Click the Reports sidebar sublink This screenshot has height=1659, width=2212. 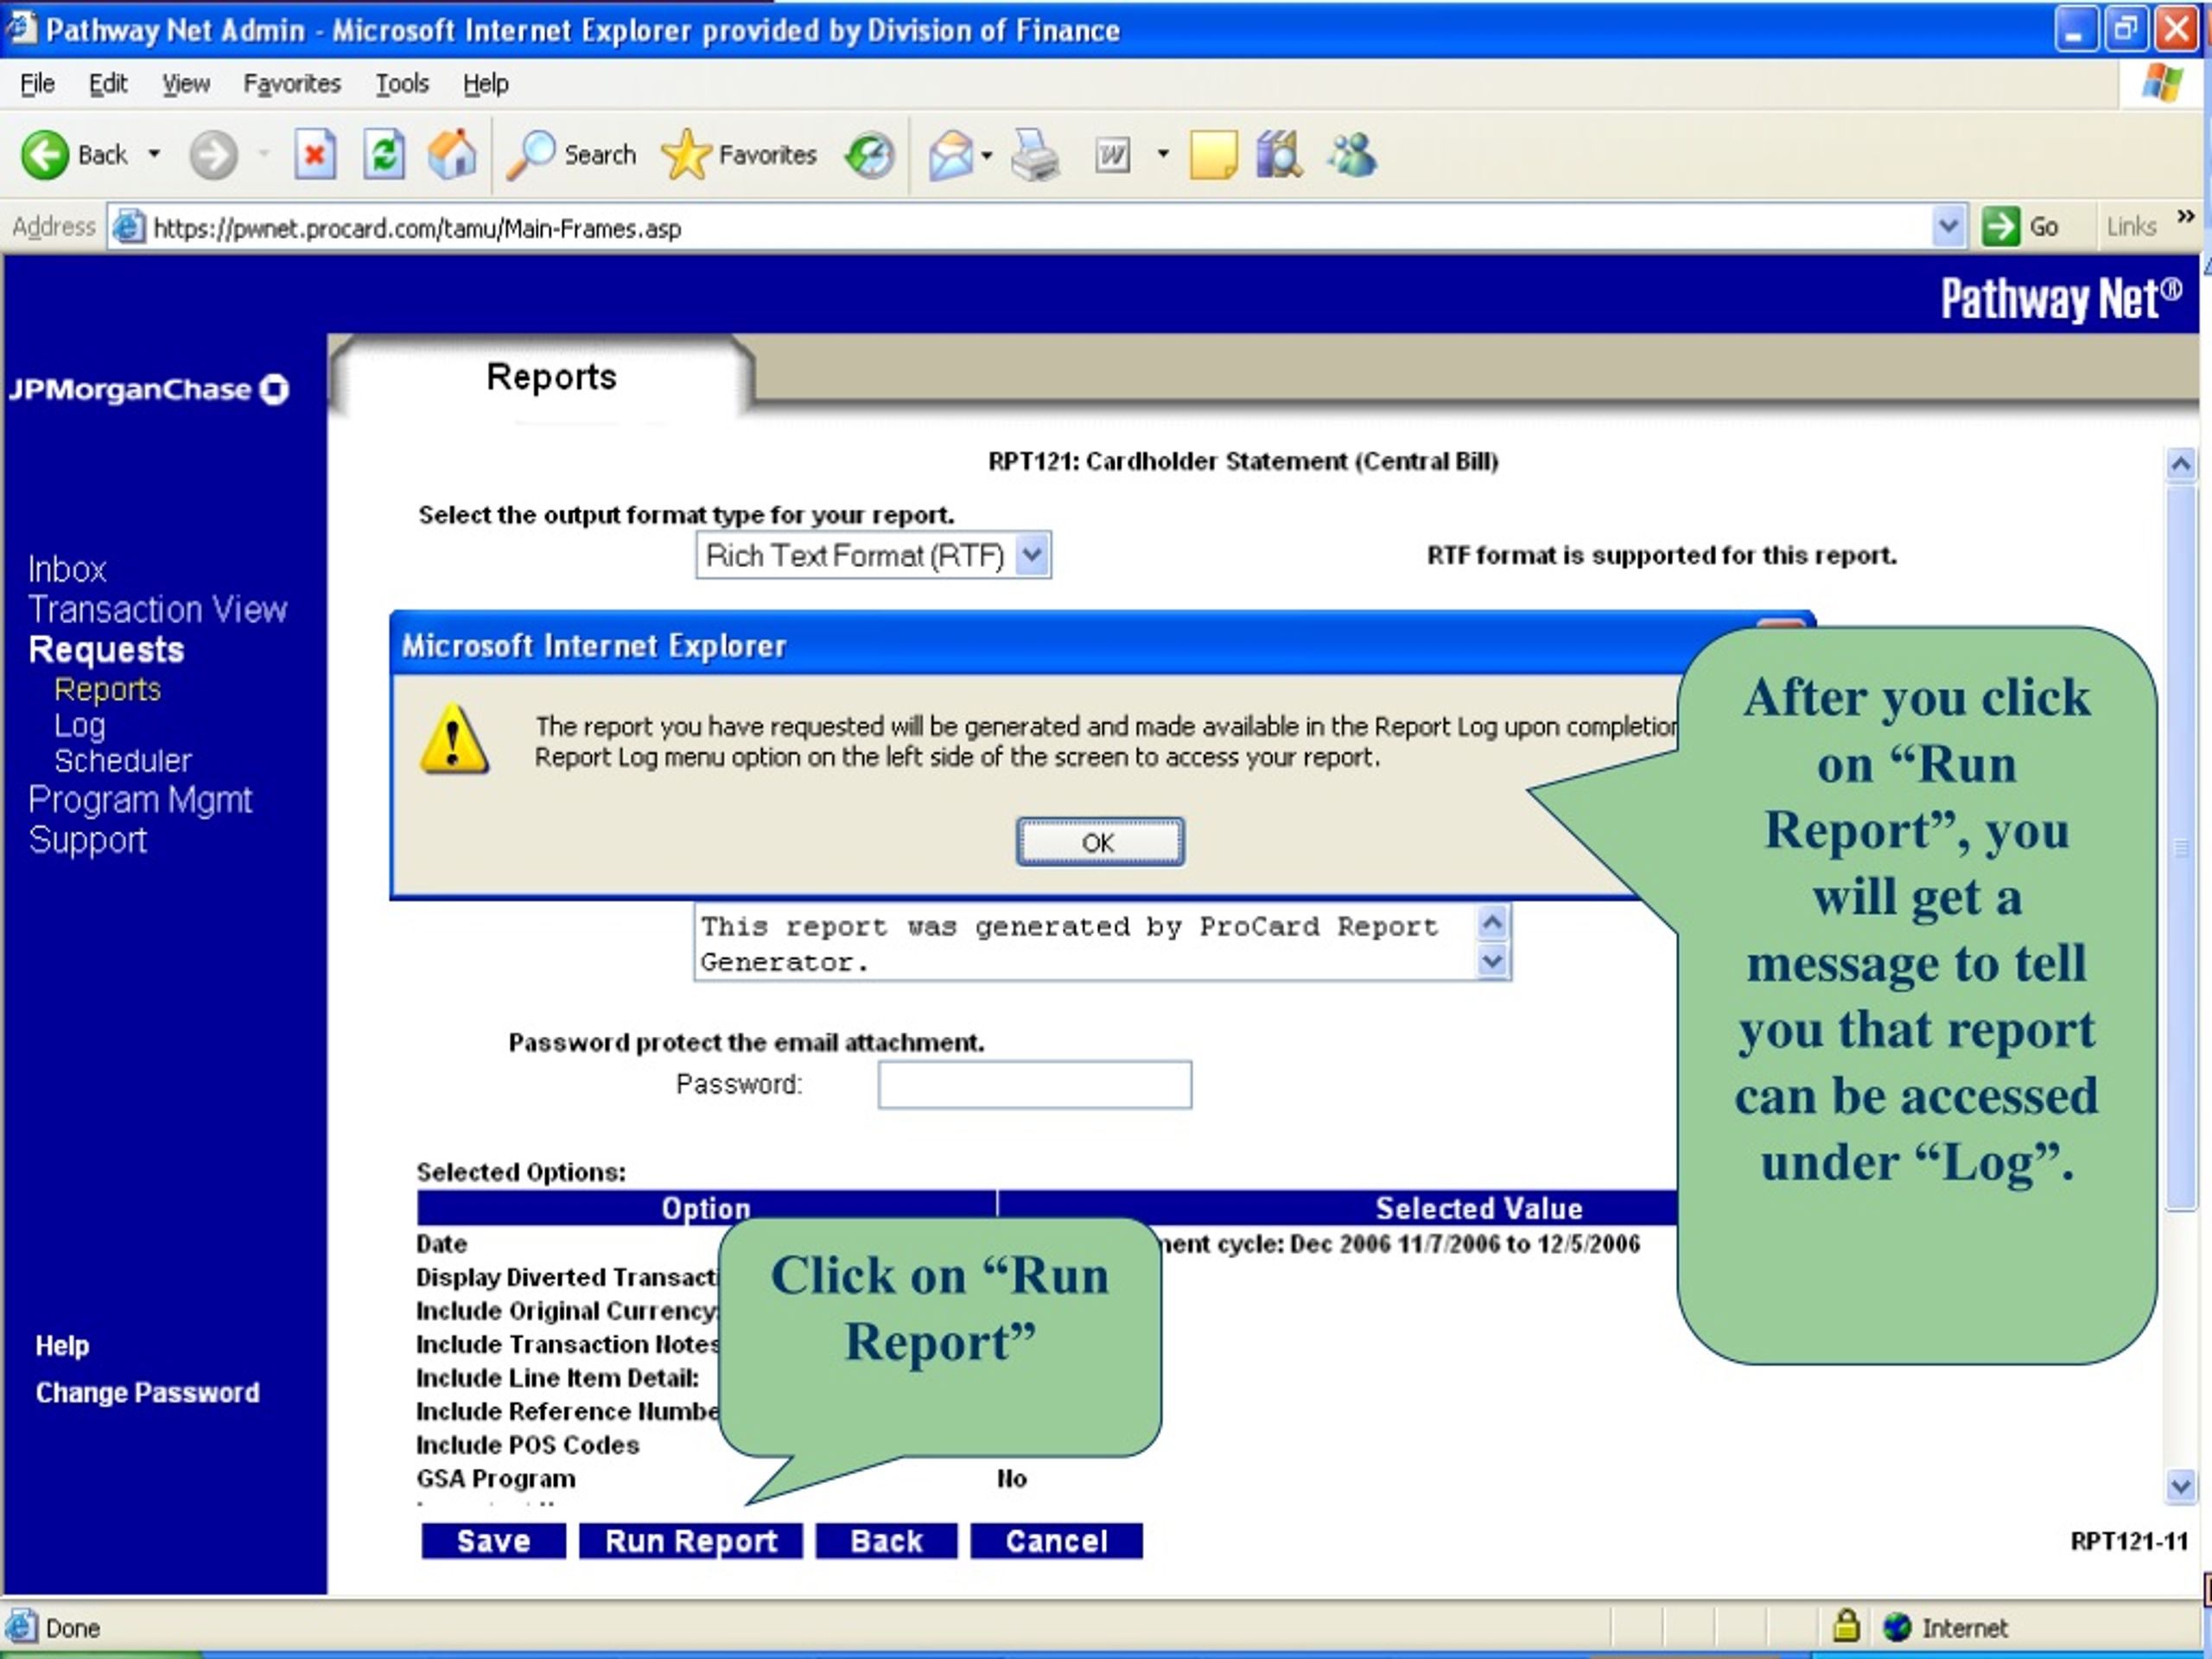(107, 689)
